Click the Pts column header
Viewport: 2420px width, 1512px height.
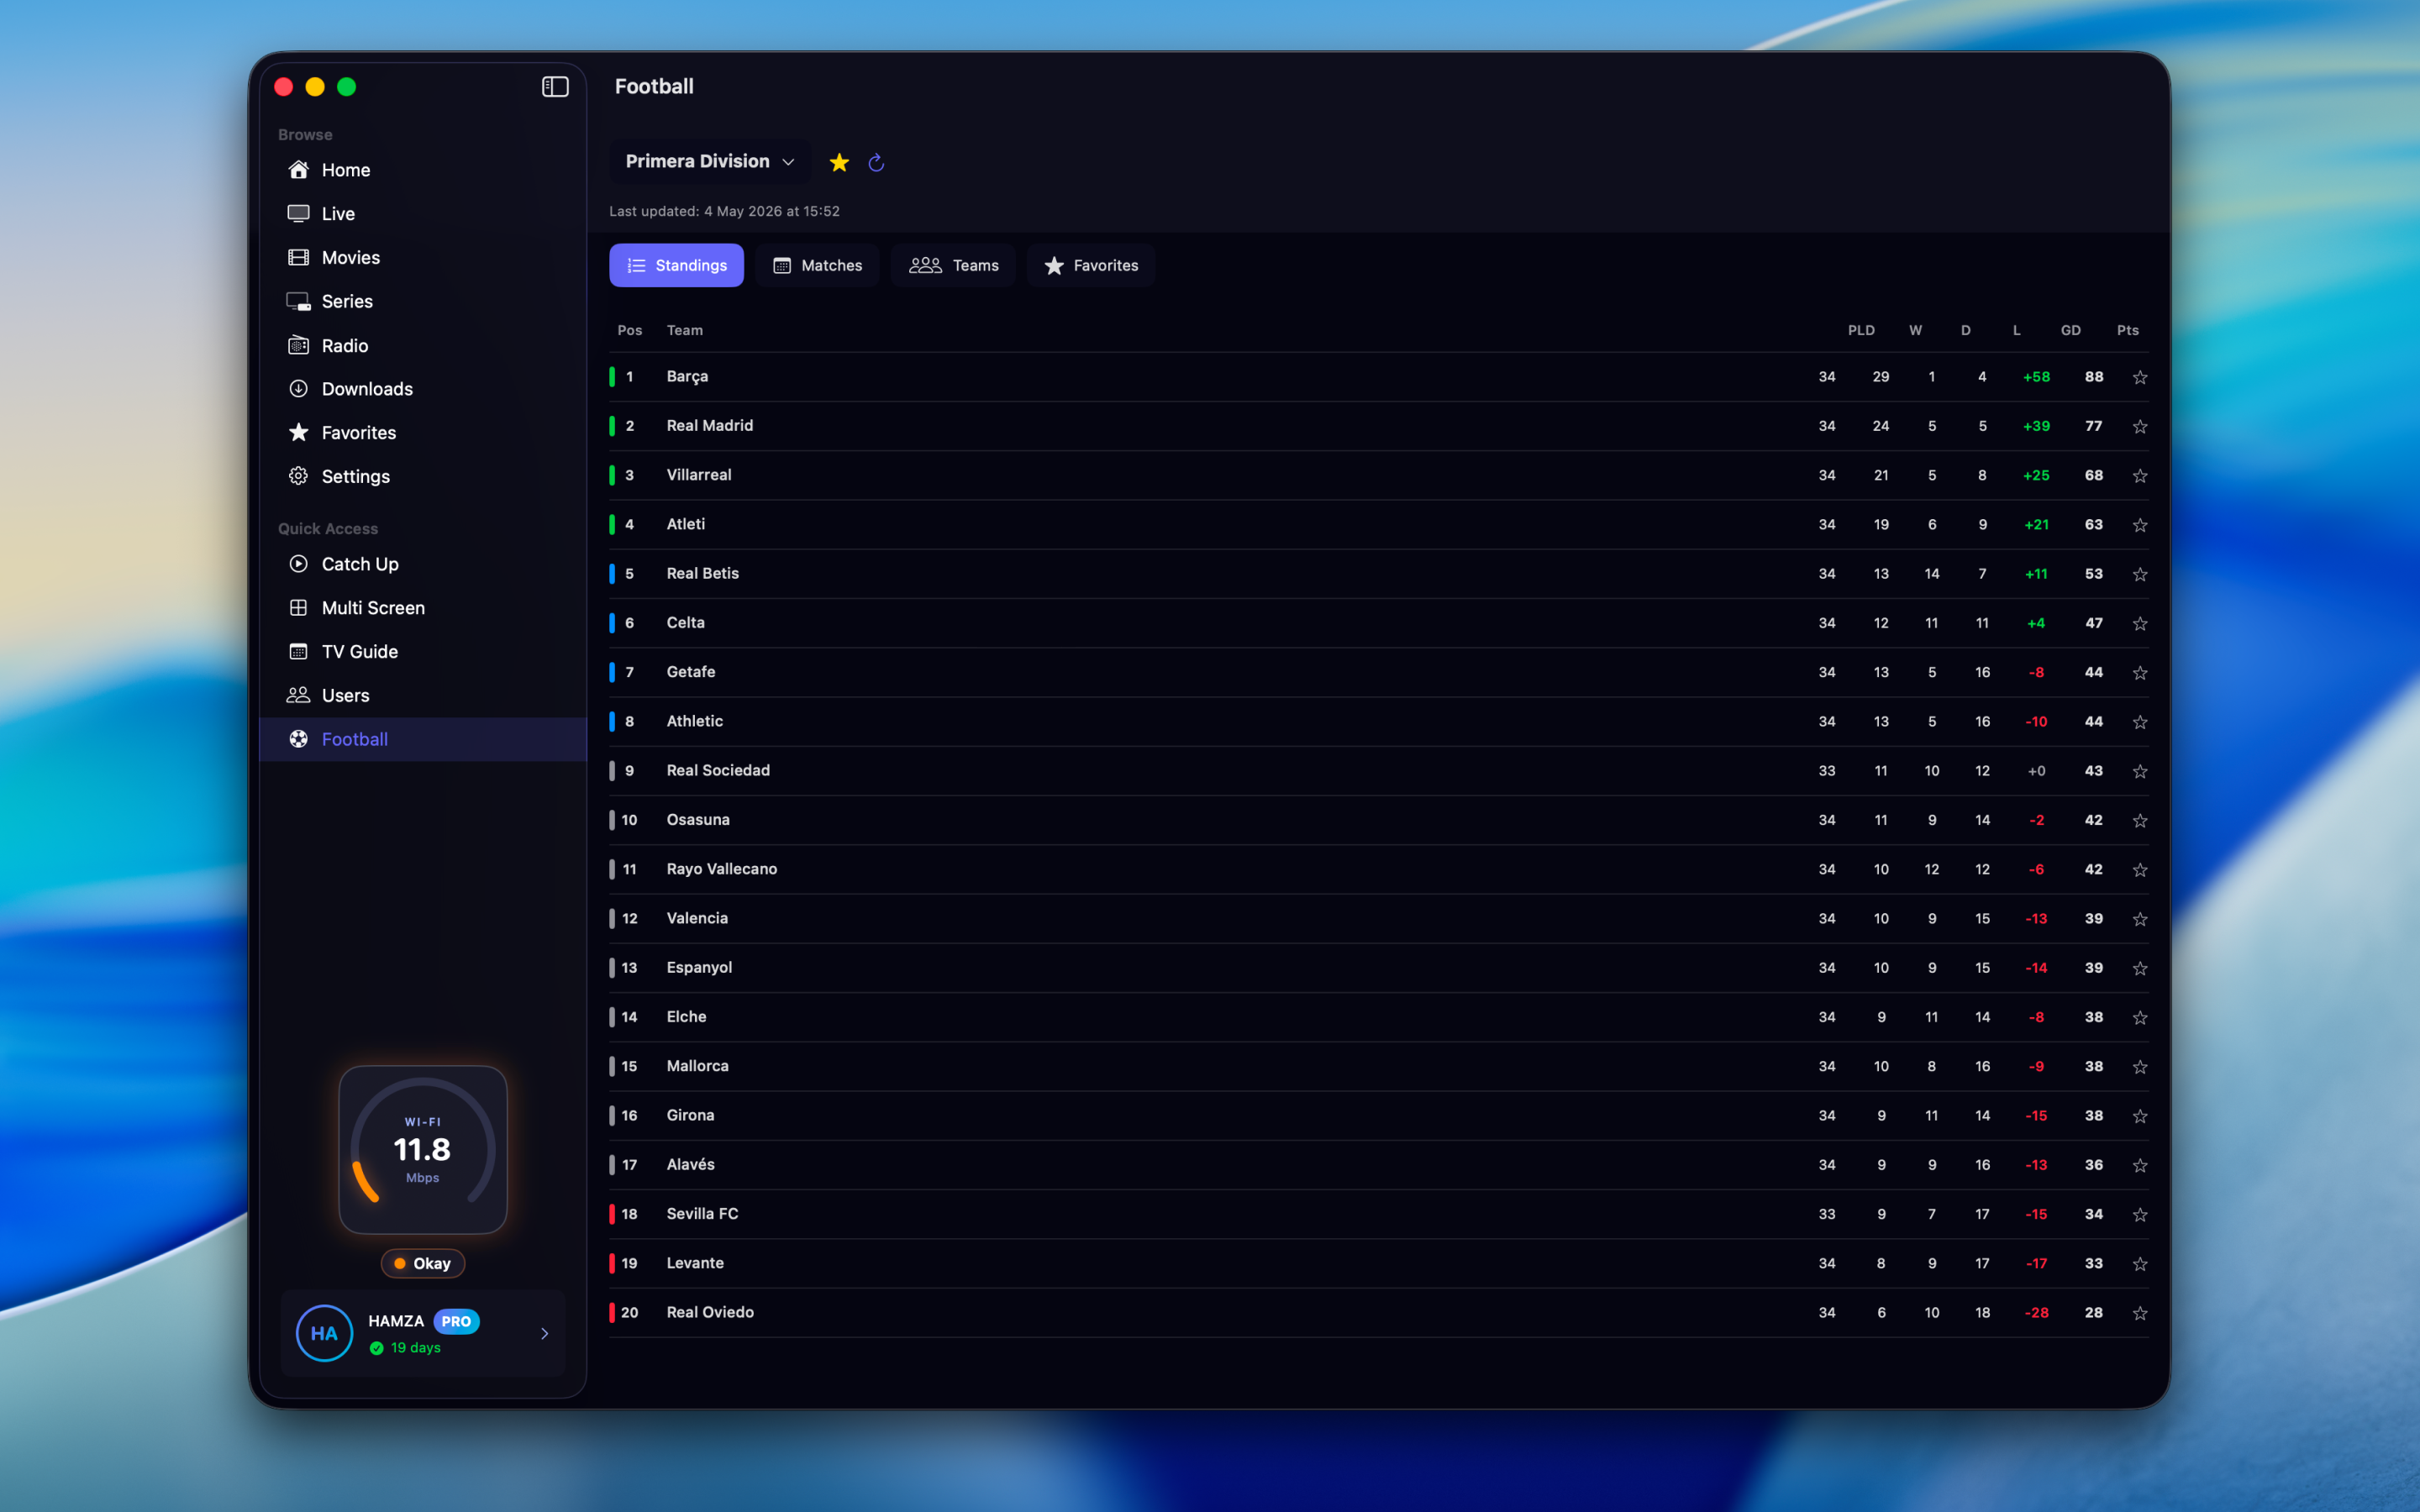click(2128, 331)
